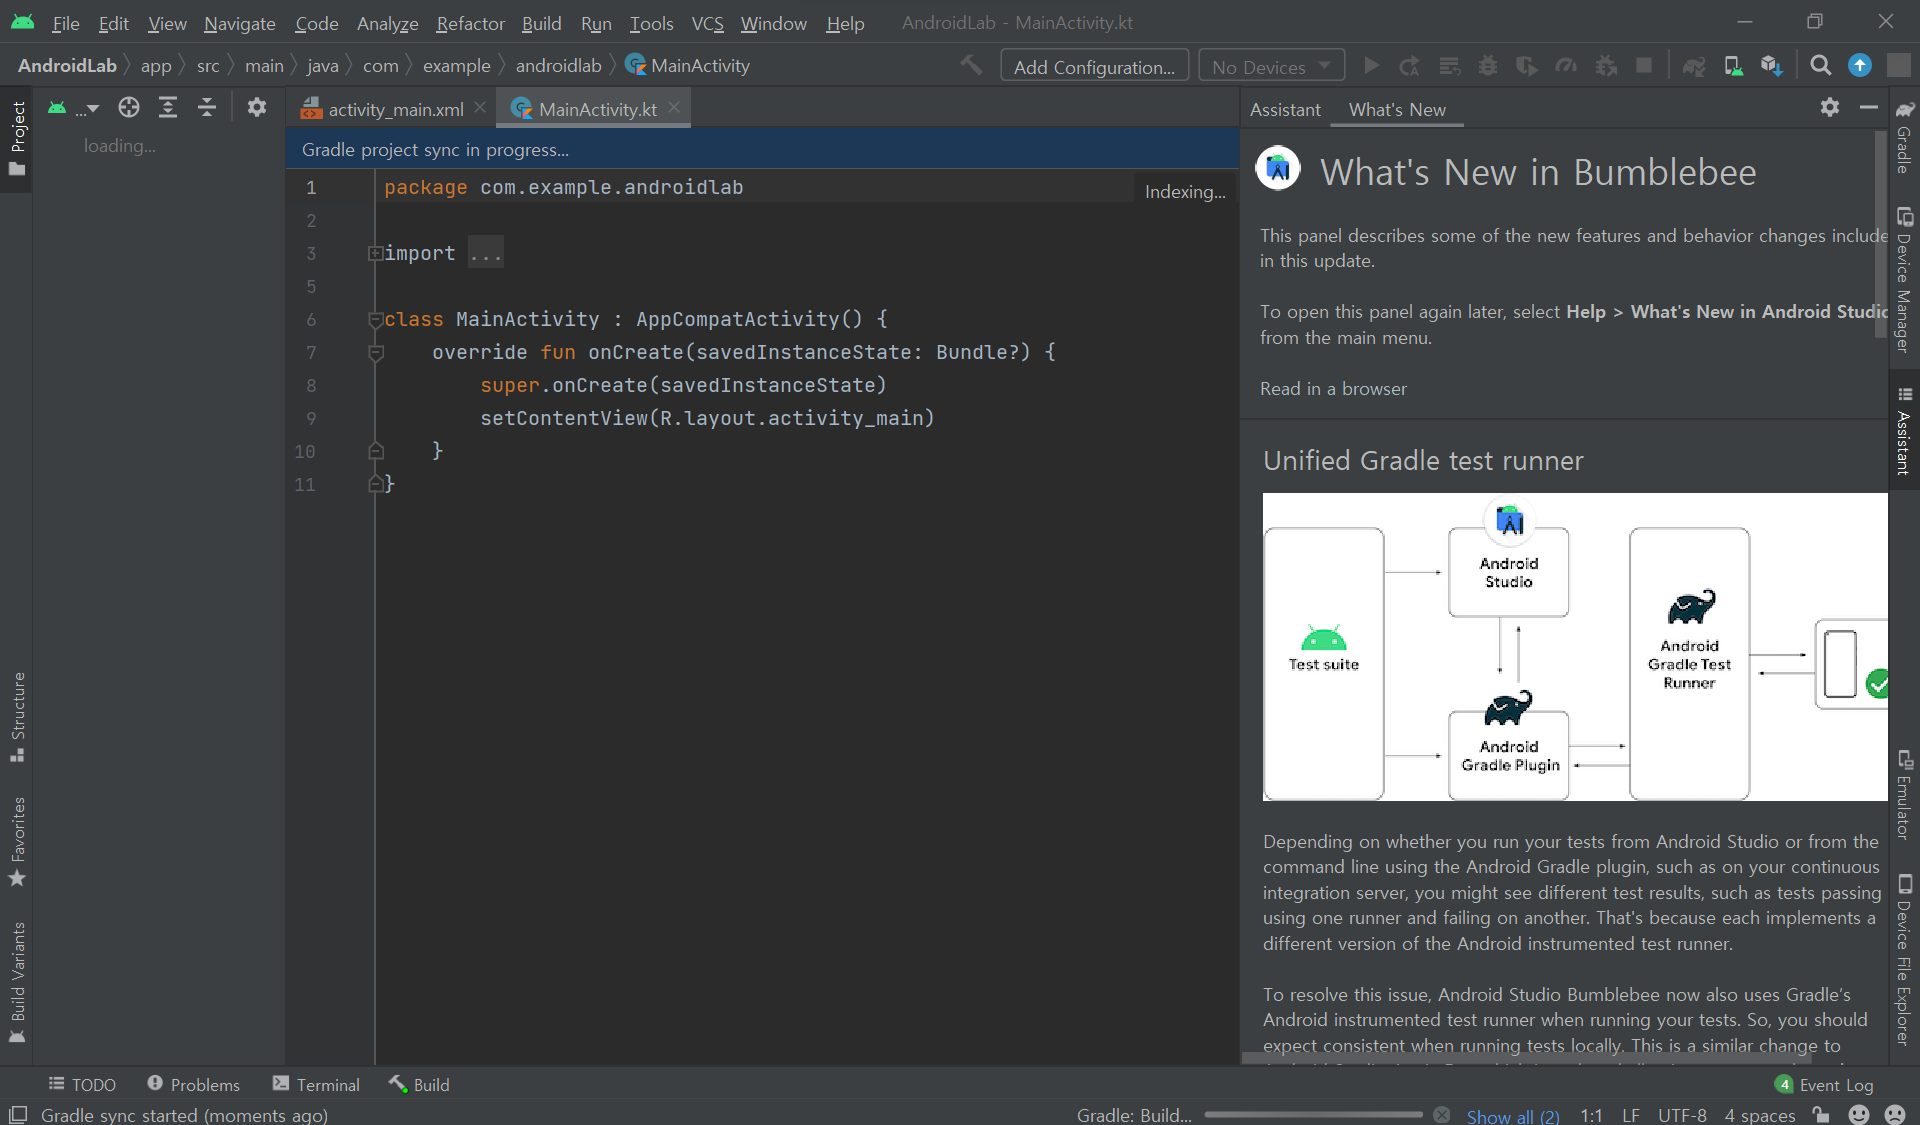Toggle the Structure tool window
Screen dimensions: 1920x1125
(x=17, y=715)
